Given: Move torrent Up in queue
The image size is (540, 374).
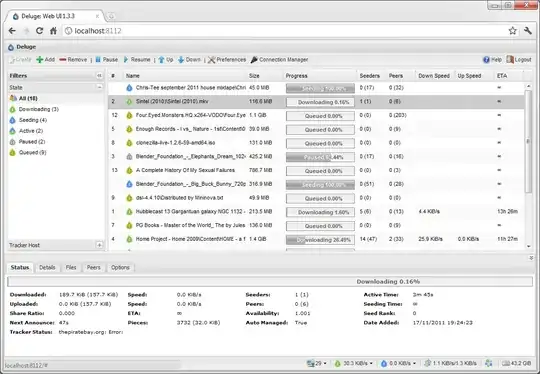Looking at the screenshot, I should tap(166, 60).
